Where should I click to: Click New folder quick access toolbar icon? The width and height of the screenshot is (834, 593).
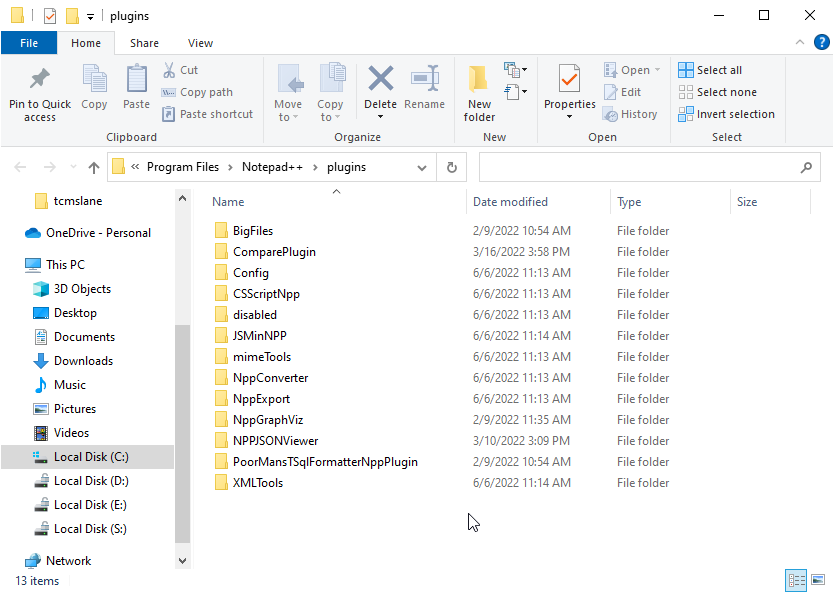pyautogui.click(x=72, y=16)
